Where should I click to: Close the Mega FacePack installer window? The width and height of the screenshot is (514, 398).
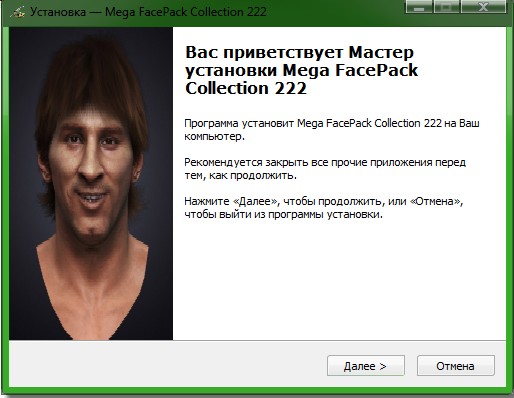483,7
